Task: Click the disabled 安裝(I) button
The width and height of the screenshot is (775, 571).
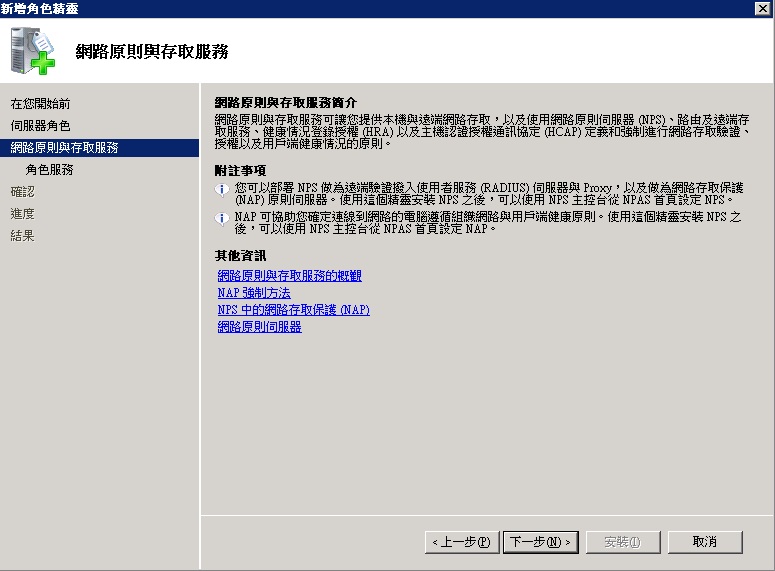Action: 623,542
